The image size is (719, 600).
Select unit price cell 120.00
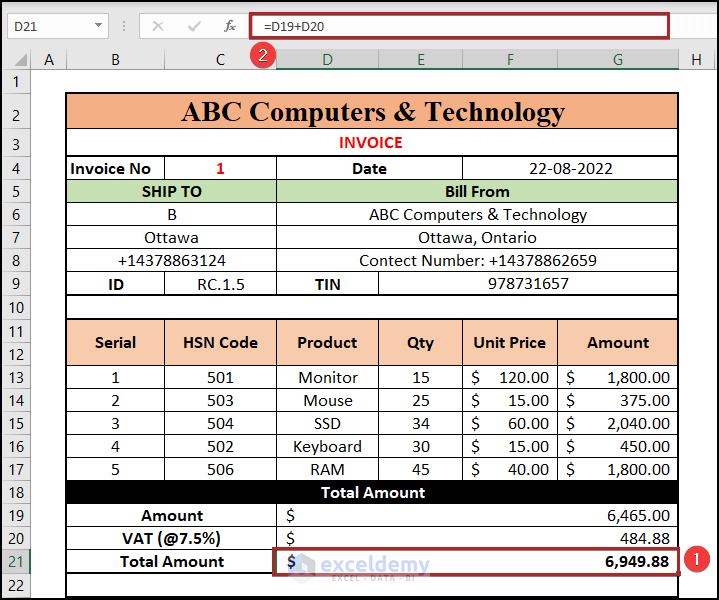pos(510,378)
